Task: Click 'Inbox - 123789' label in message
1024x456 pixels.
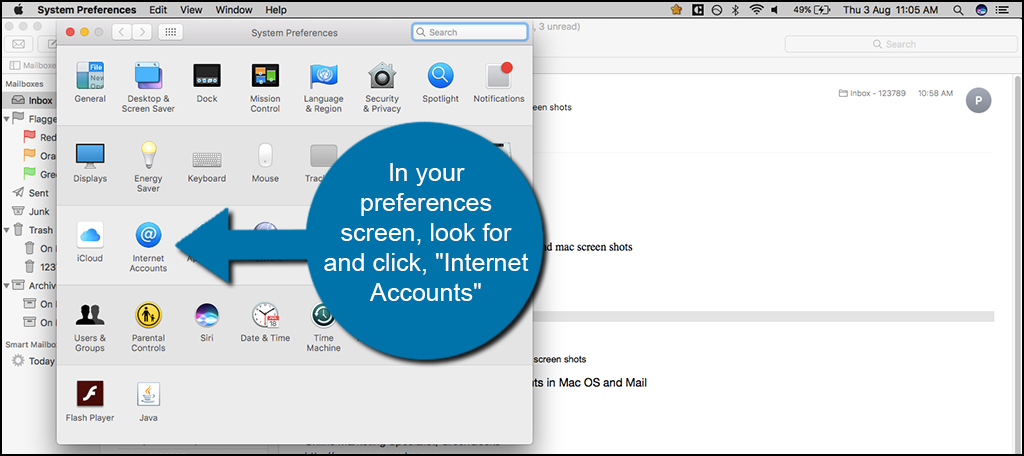Action: [x=872, y=93]
